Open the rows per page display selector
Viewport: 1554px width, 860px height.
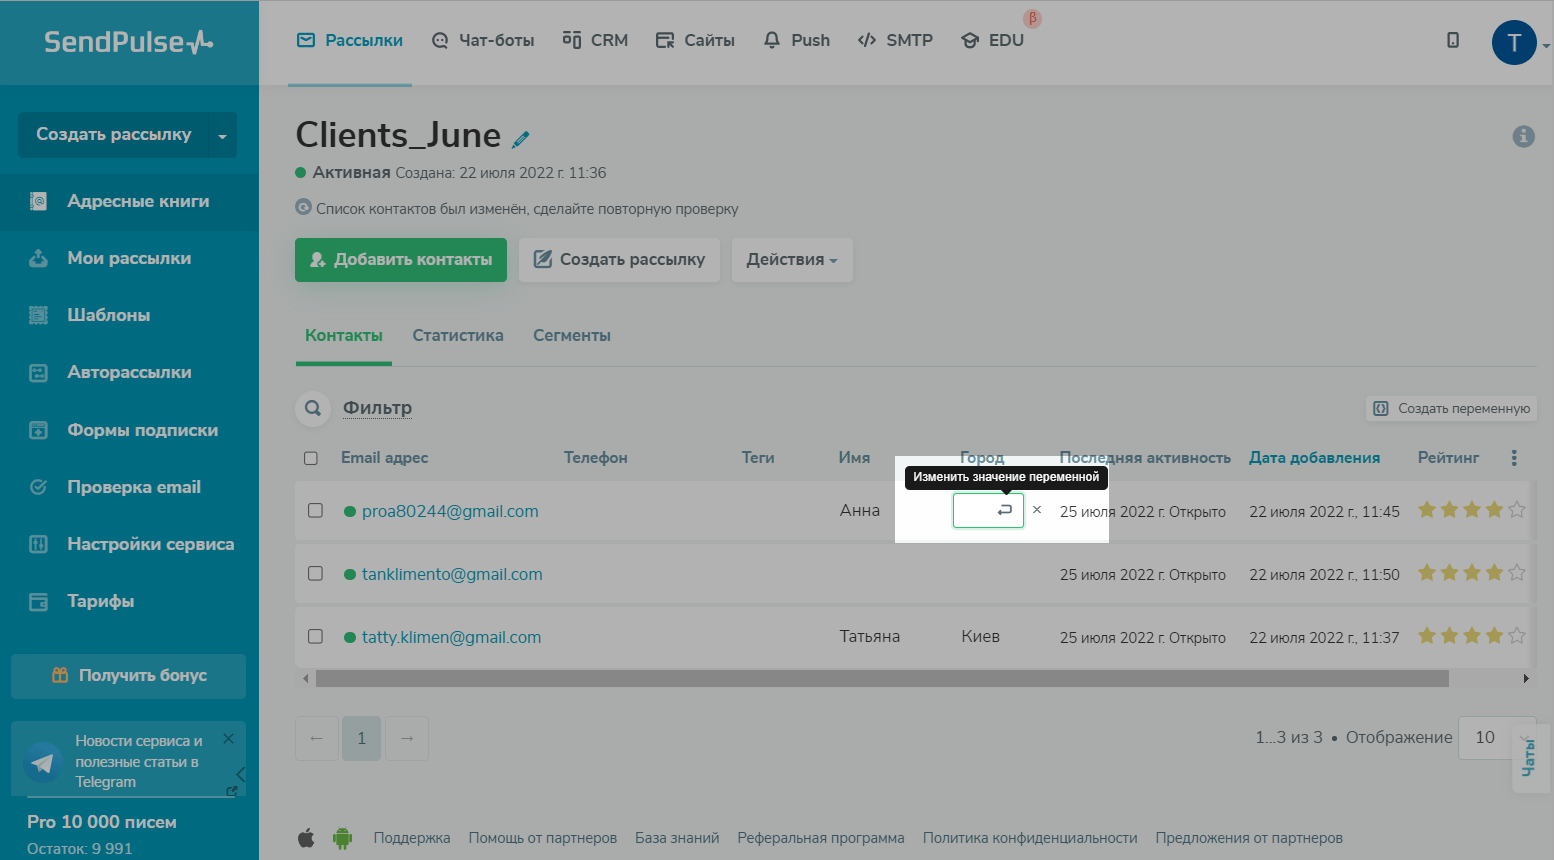pyautogui.click(x=1486, y=737)
